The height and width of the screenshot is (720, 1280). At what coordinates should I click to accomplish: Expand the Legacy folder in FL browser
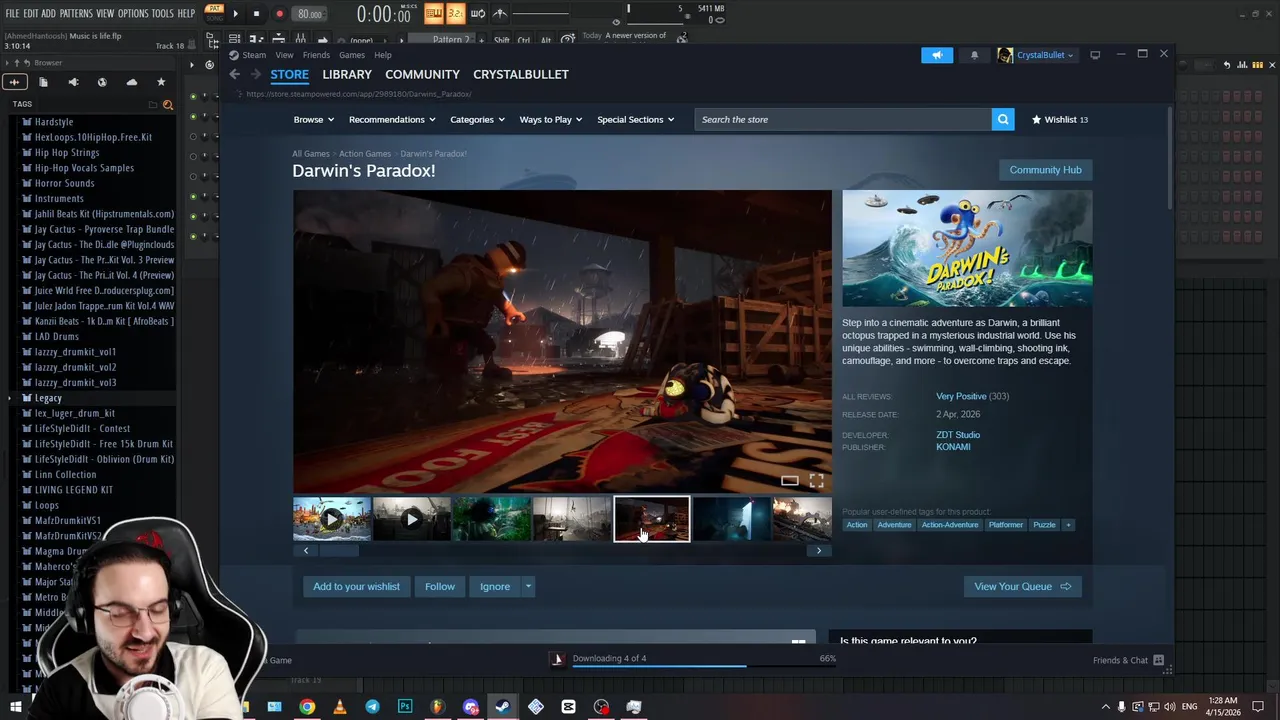coord(48,398)
